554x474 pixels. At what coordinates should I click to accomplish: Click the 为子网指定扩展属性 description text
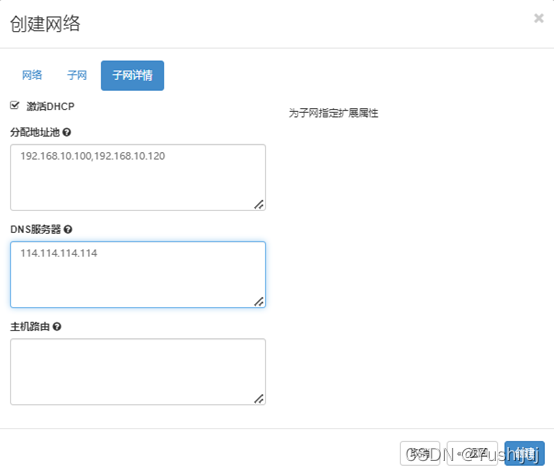pyautogui.click(x=334, y=113)
